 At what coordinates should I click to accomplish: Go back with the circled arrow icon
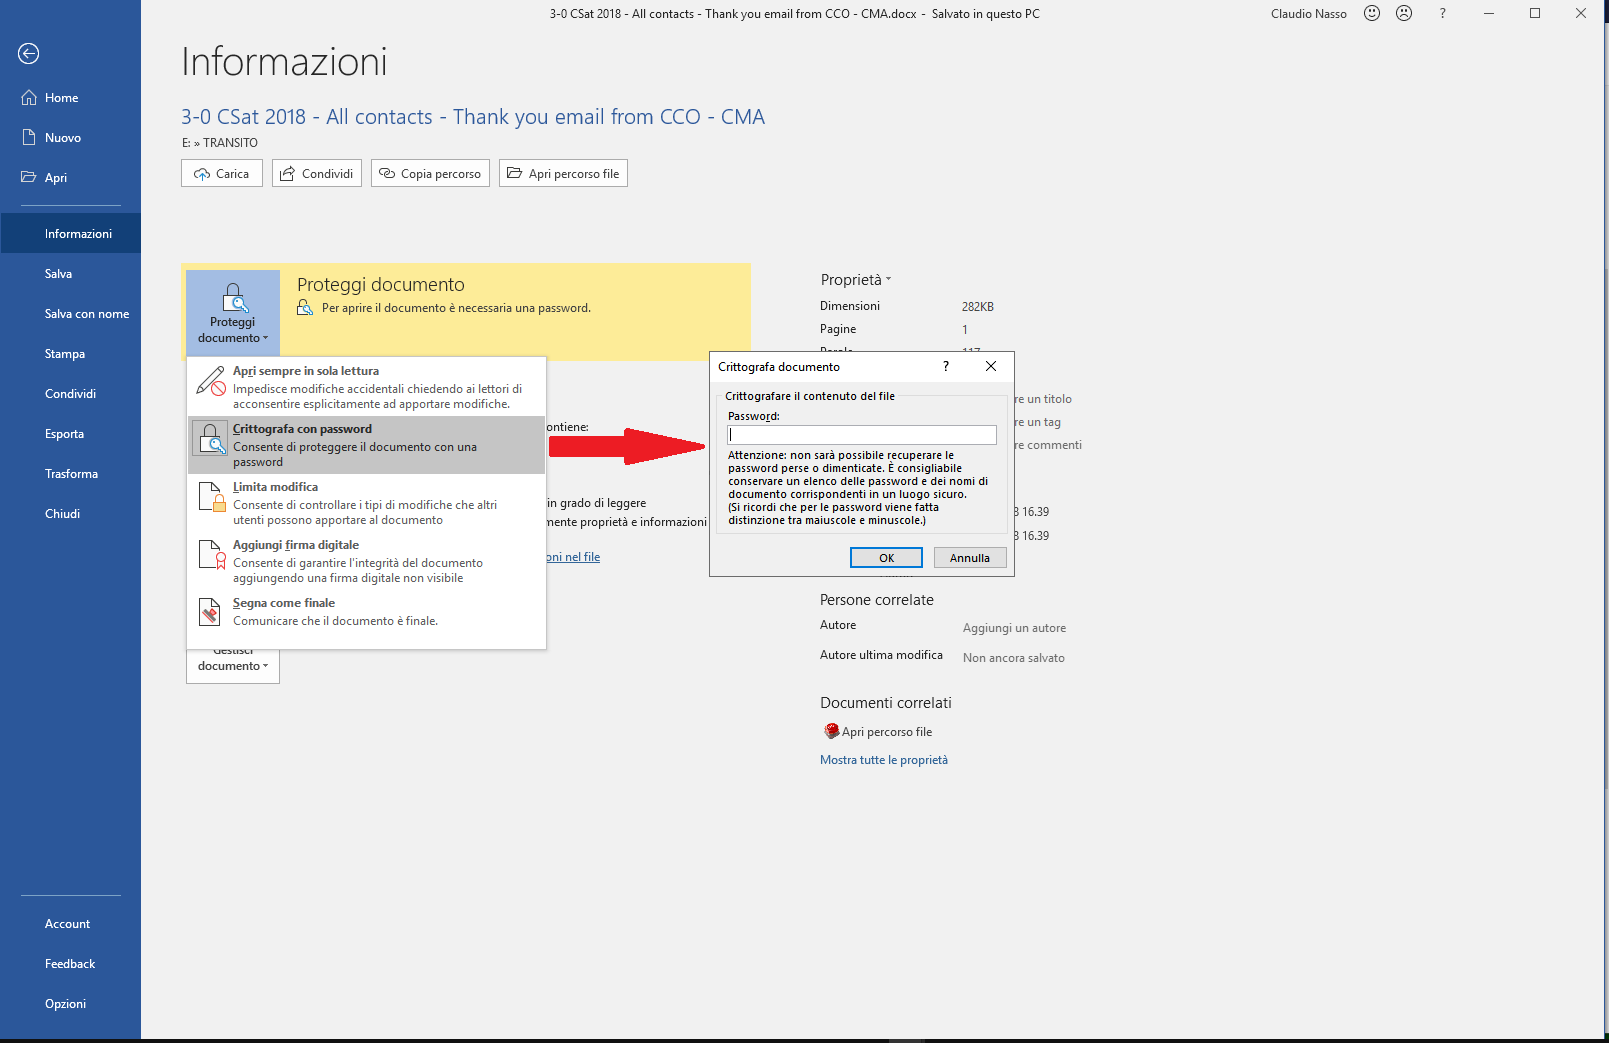coord(28,54)
